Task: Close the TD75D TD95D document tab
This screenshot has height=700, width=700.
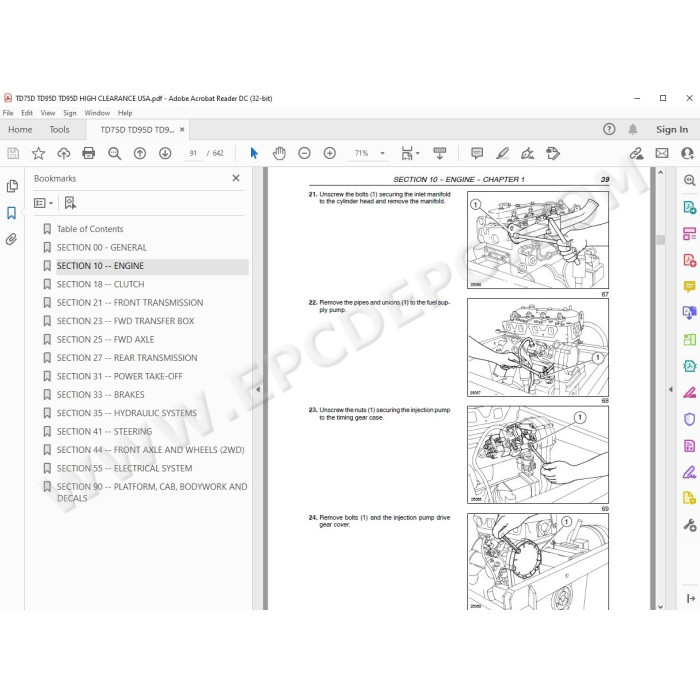Action: (x=182, y=129)
